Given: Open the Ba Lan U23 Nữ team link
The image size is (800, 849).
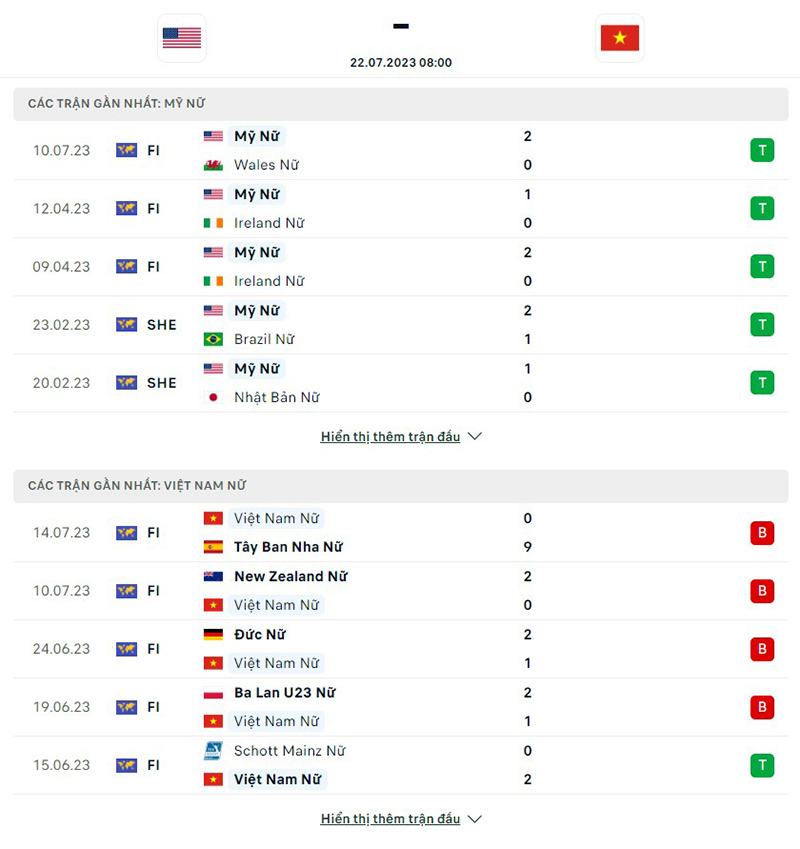Looking at the screenshot, I should click(283, 692).
